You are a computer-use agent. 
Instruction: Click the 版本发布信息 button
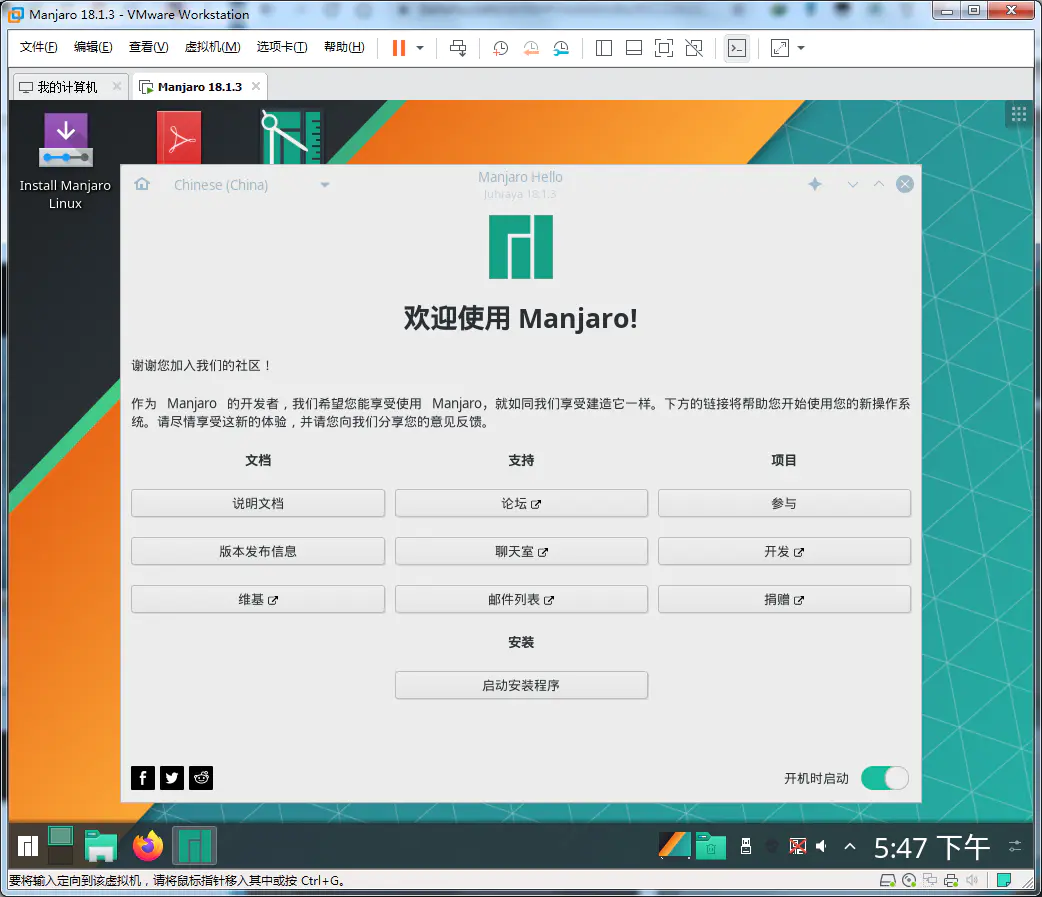point(258,551)
